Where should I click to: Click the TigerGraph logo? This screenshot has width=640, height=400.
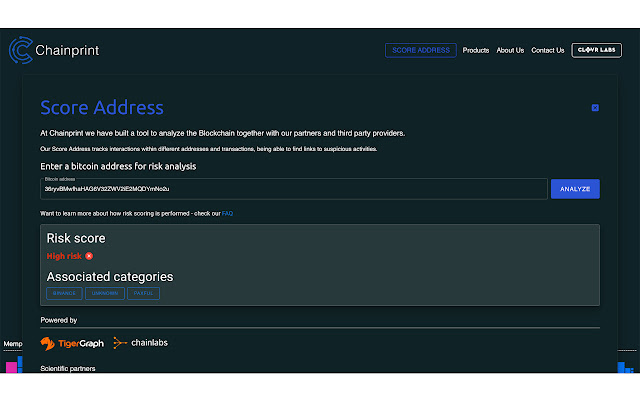(x=72, y=344)
